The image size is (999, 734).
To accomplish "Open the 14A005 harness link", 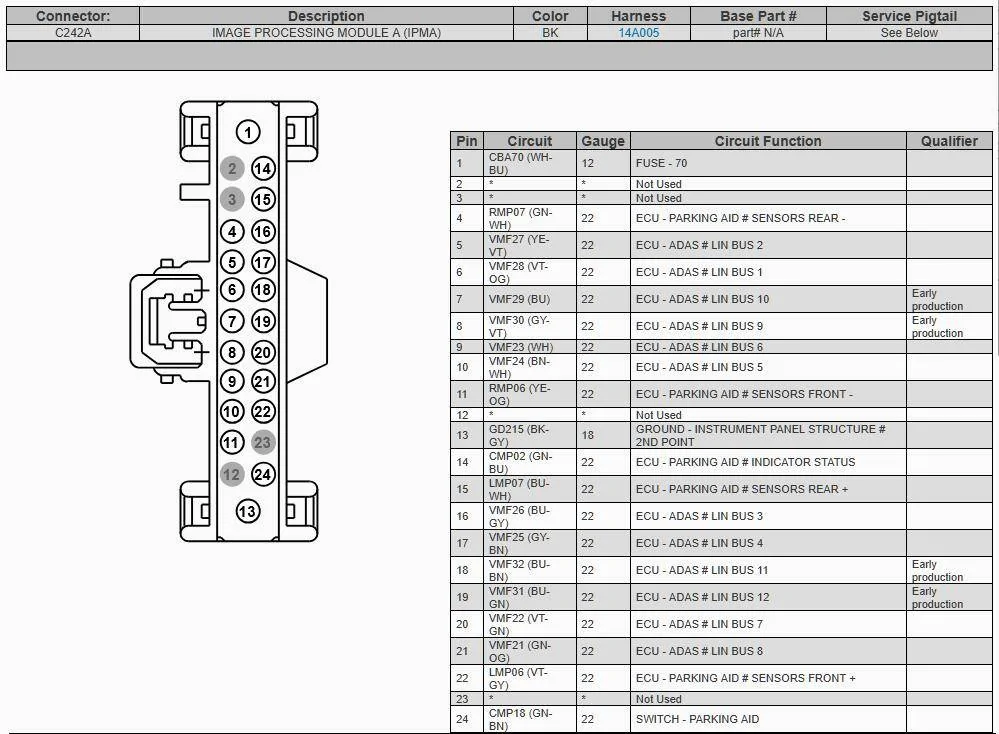I will pyautogui.click(x=638, y=33).
